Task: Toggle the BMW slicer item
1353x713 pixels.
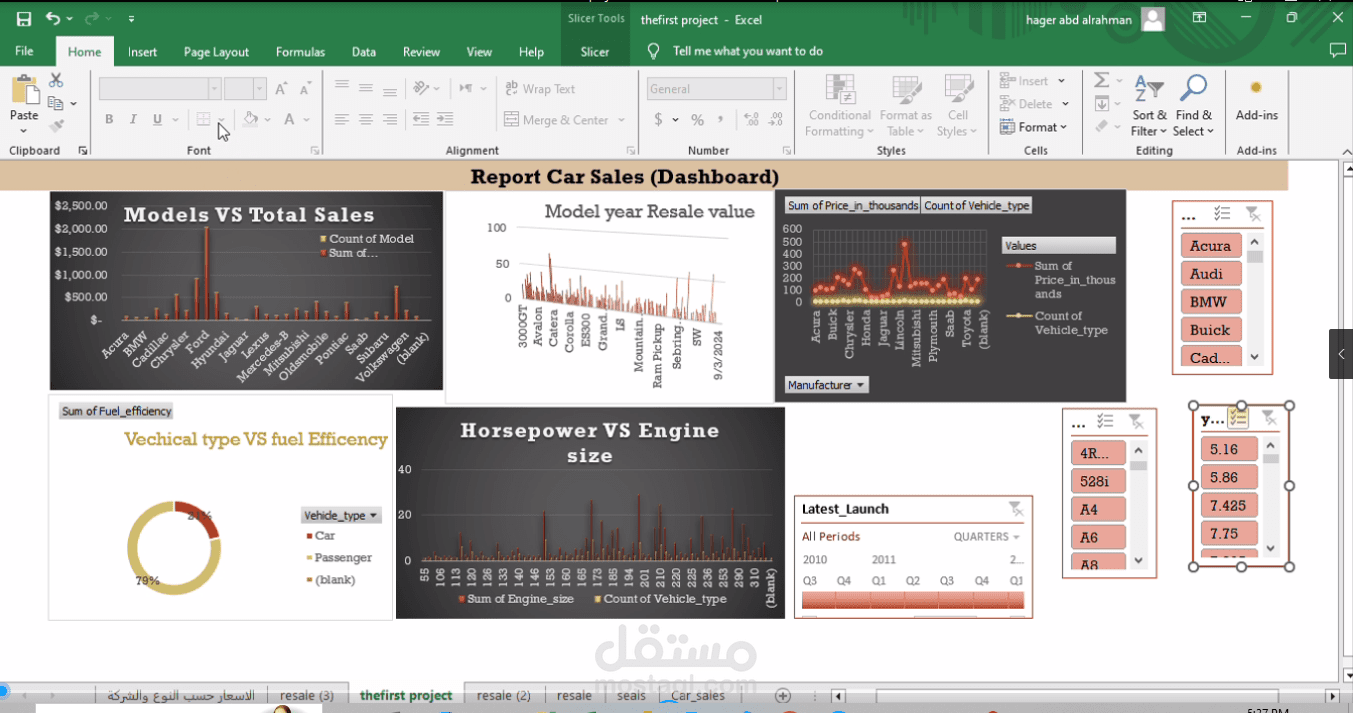Action: [x=1210, y=302]
